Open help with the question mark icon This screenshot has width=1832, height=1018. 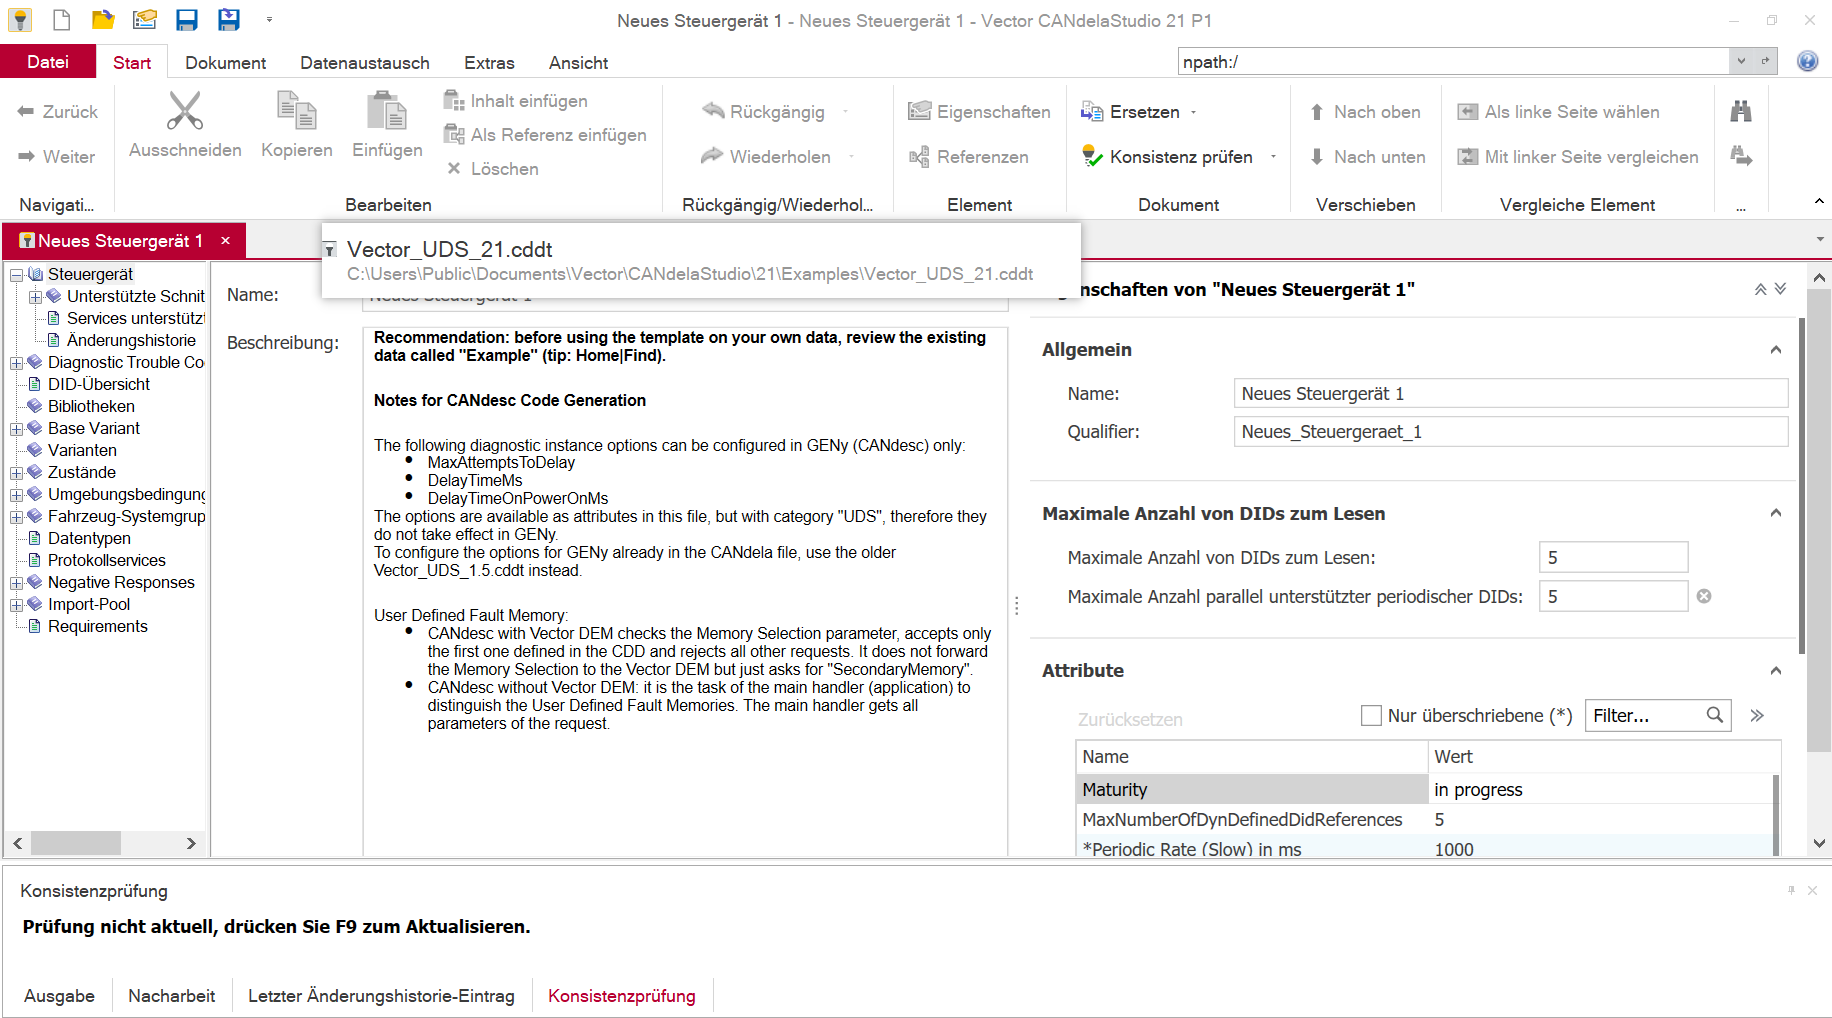(x=1808, y=61)
